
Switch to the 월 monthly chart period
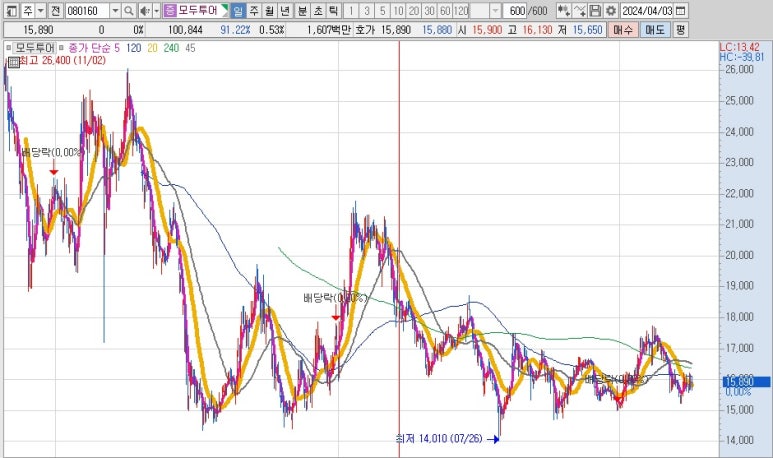[x=269, y=10]
